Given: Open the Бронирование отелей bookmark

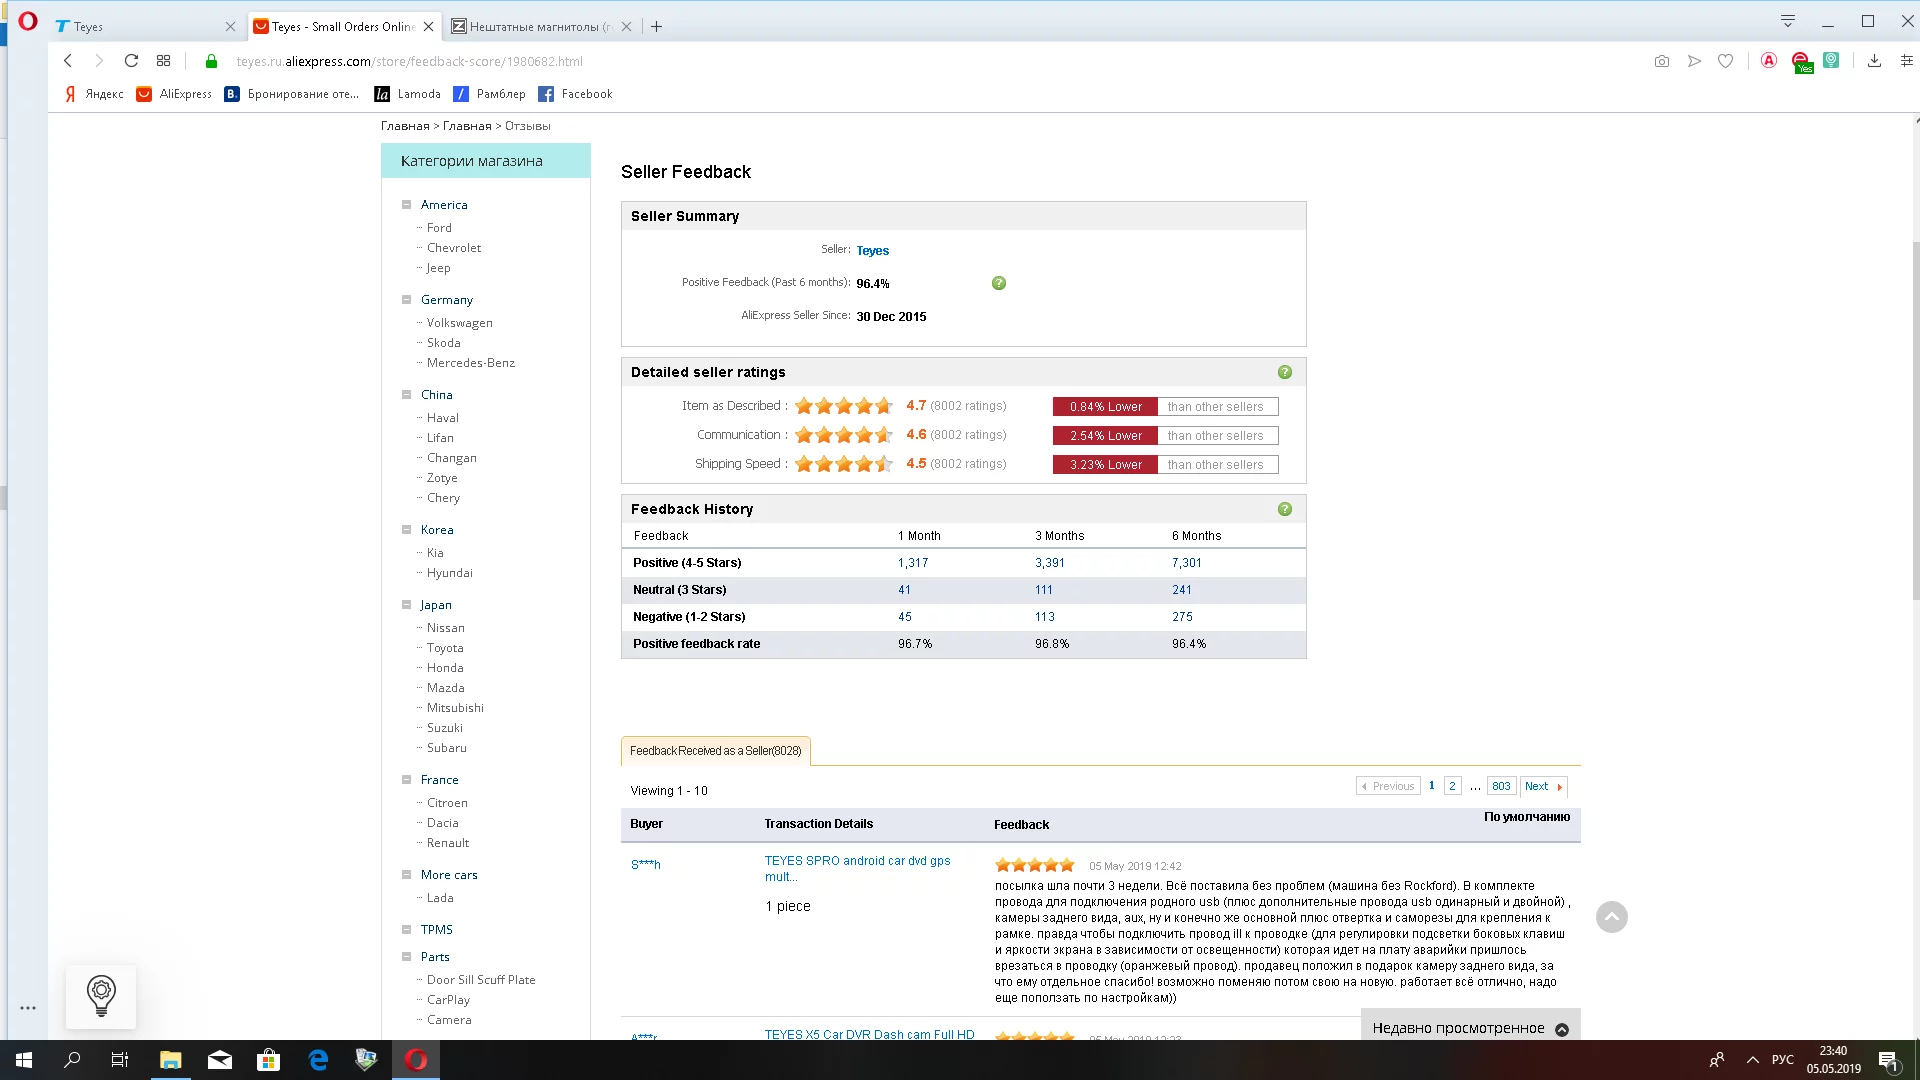Looking at the screenshot, I should 292,94.
